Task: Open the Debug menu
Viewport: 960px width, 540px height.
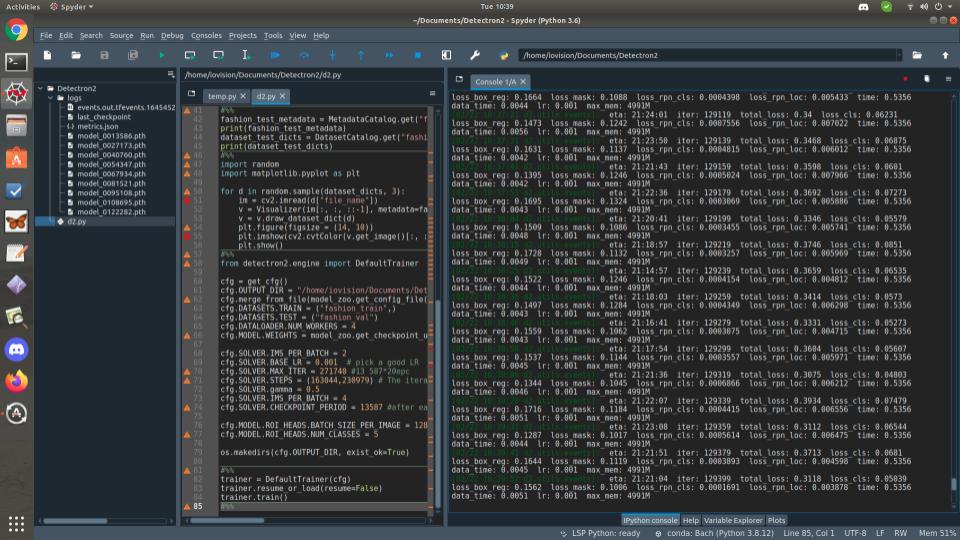Action: click(x=172, y=36)
